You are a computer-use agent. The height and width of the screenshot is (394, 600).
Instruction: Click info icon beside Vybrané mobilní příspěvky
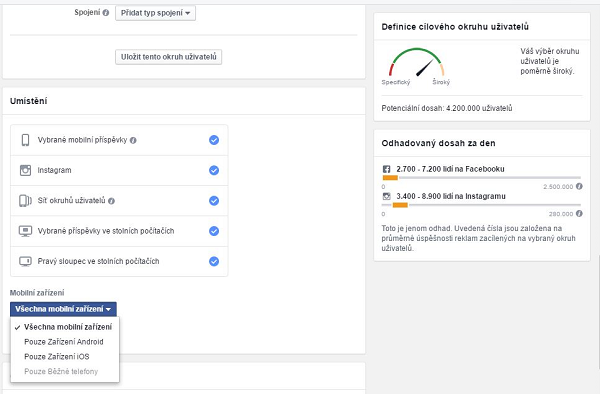[133, 140]
